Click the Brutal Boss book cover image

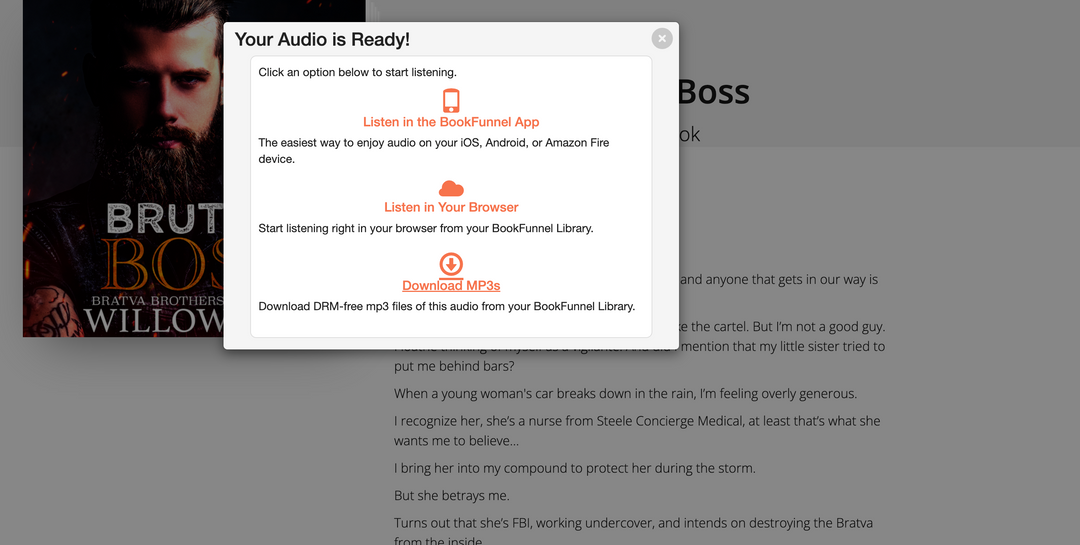coord(120,170)
